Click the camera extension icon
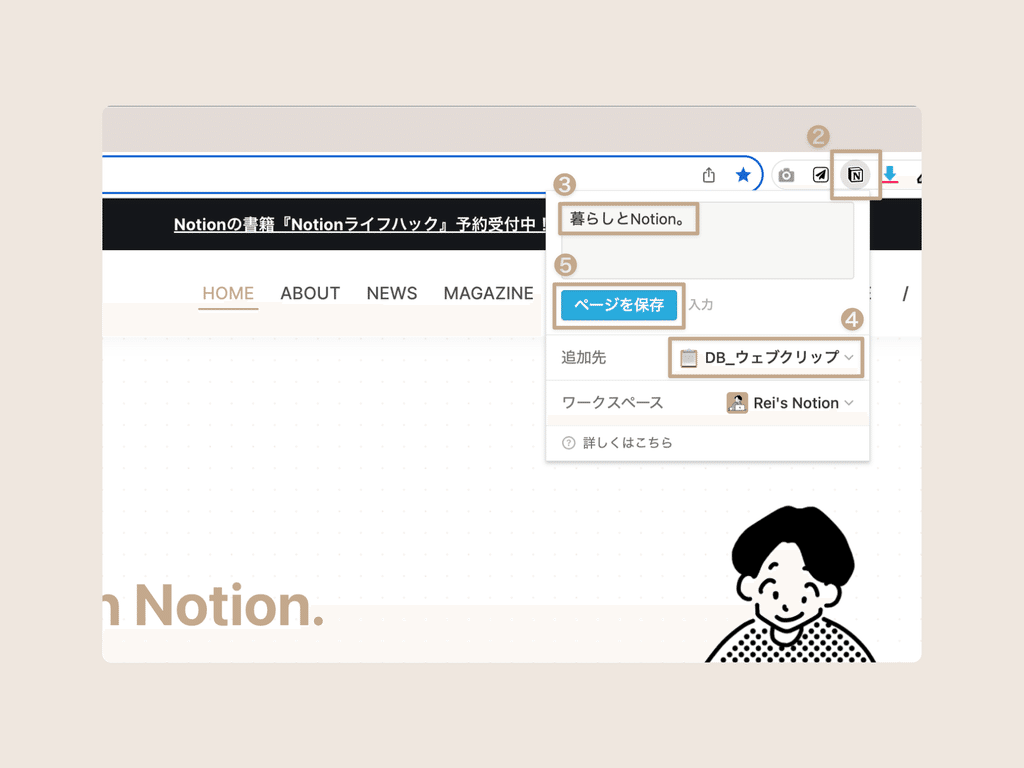 point(786,175)
